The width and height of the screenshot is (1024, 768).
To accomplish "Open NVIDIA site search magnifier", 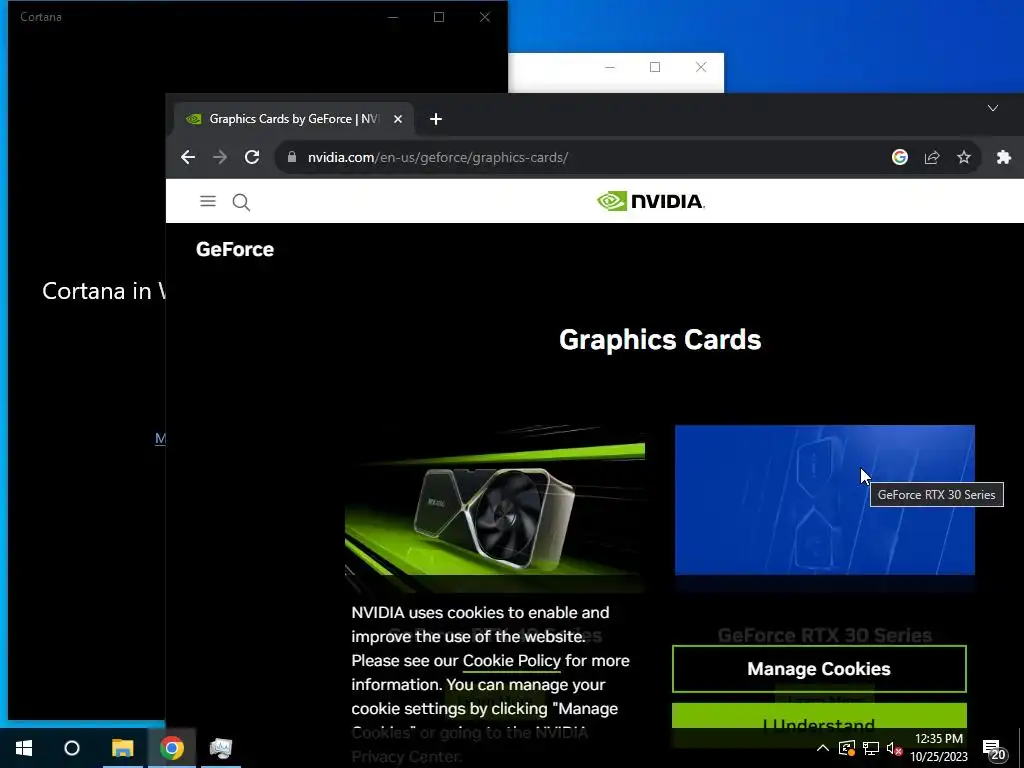I will [x=241, y=202].
